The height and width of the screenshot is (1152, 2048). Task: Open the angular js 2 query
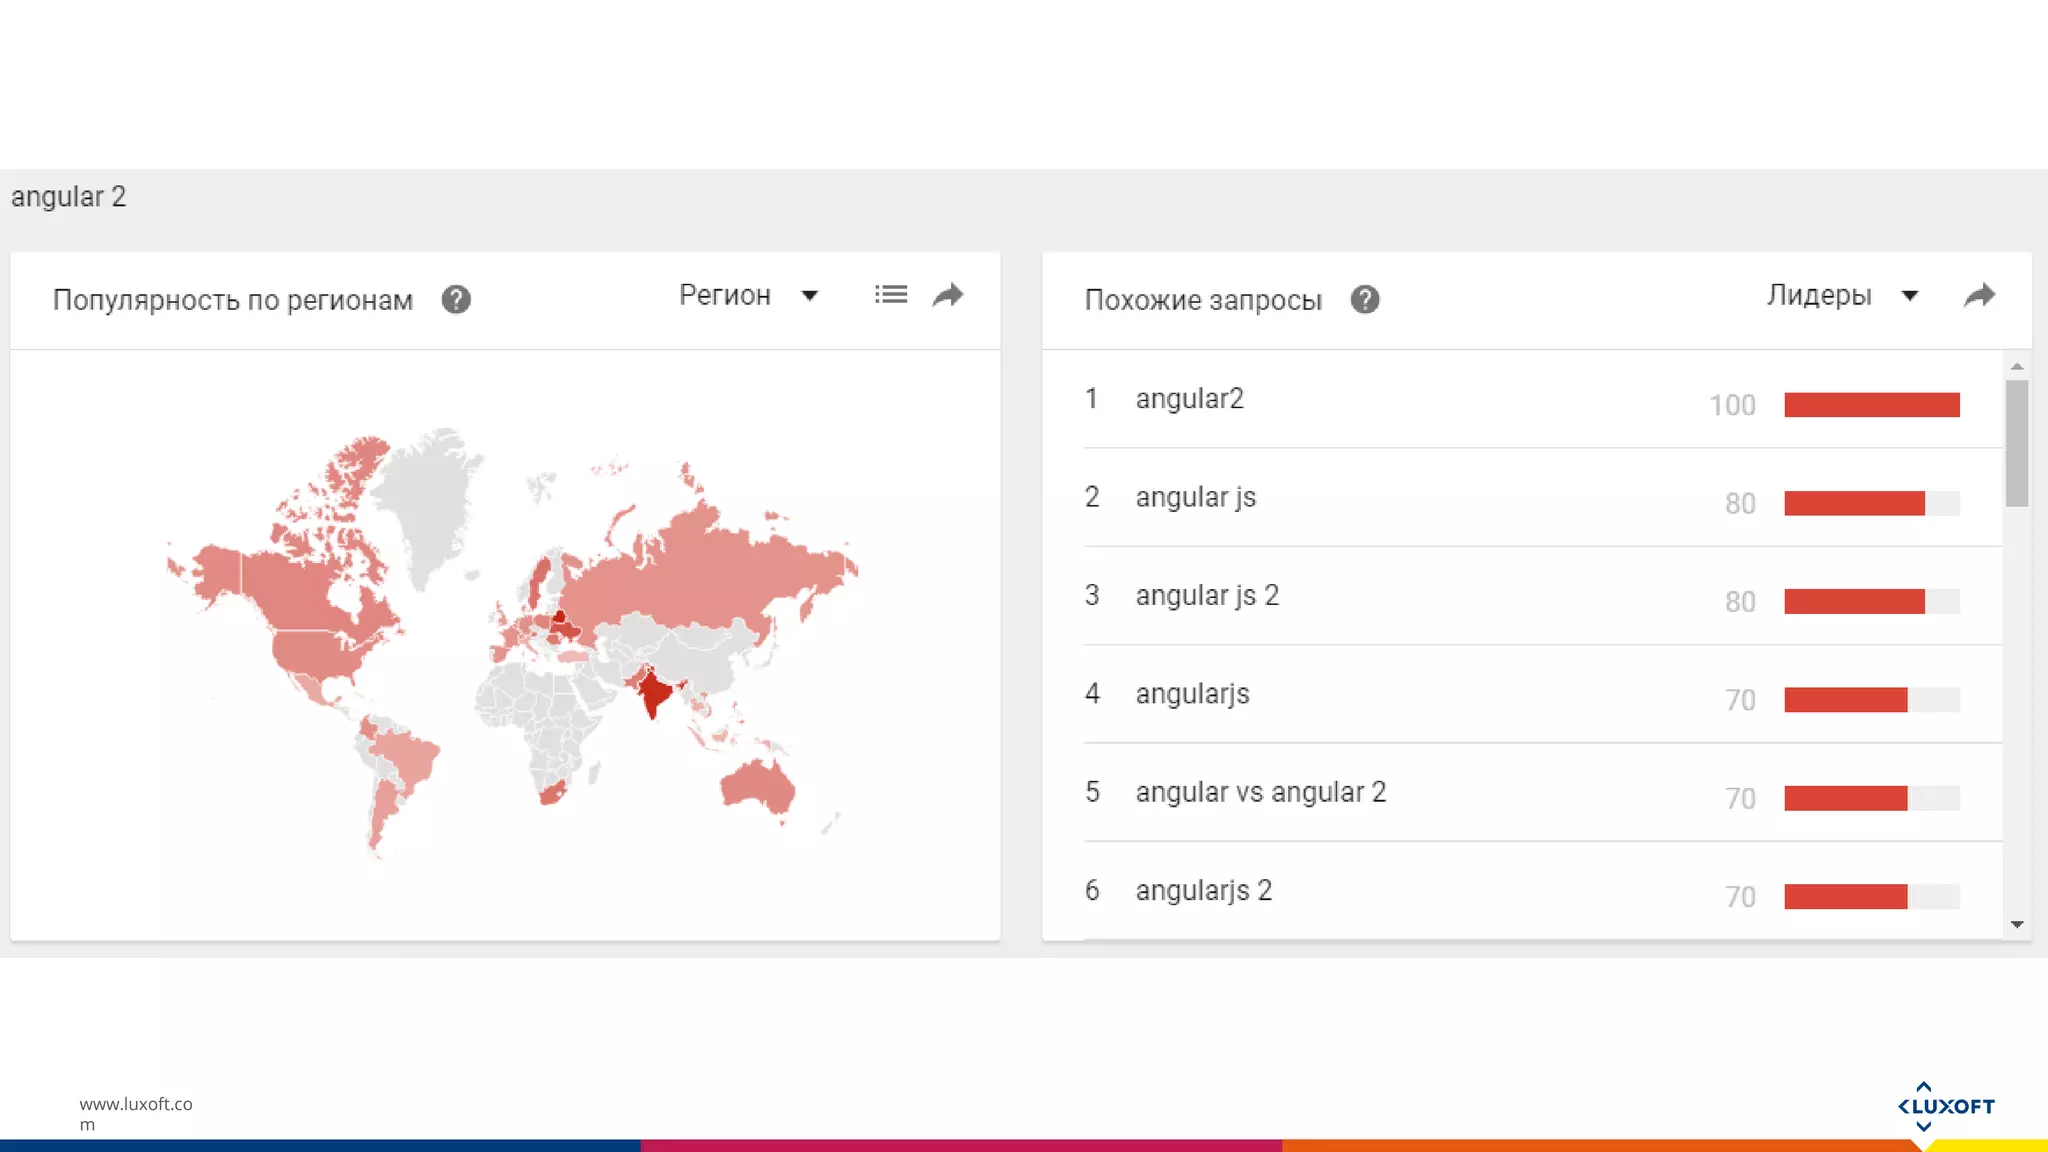[x=1207, y=596]
